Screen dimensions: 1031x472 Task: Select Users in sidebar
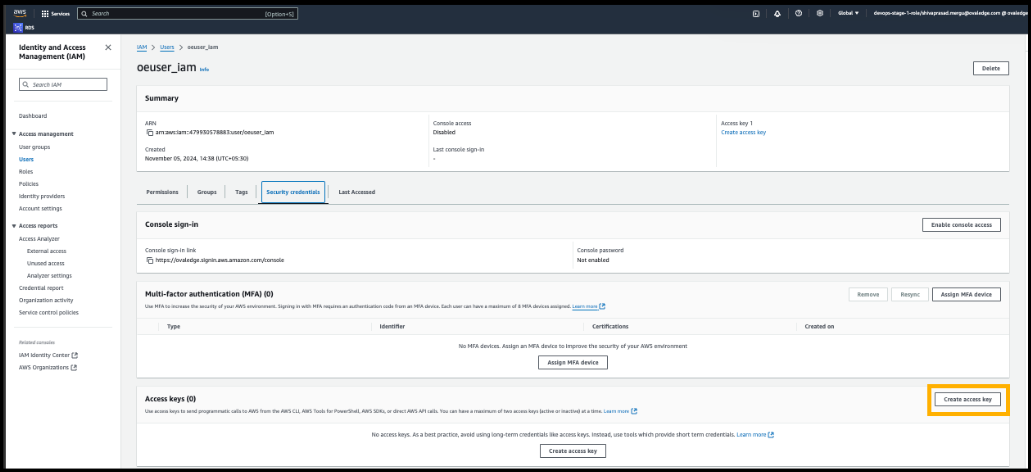[26, 159]
